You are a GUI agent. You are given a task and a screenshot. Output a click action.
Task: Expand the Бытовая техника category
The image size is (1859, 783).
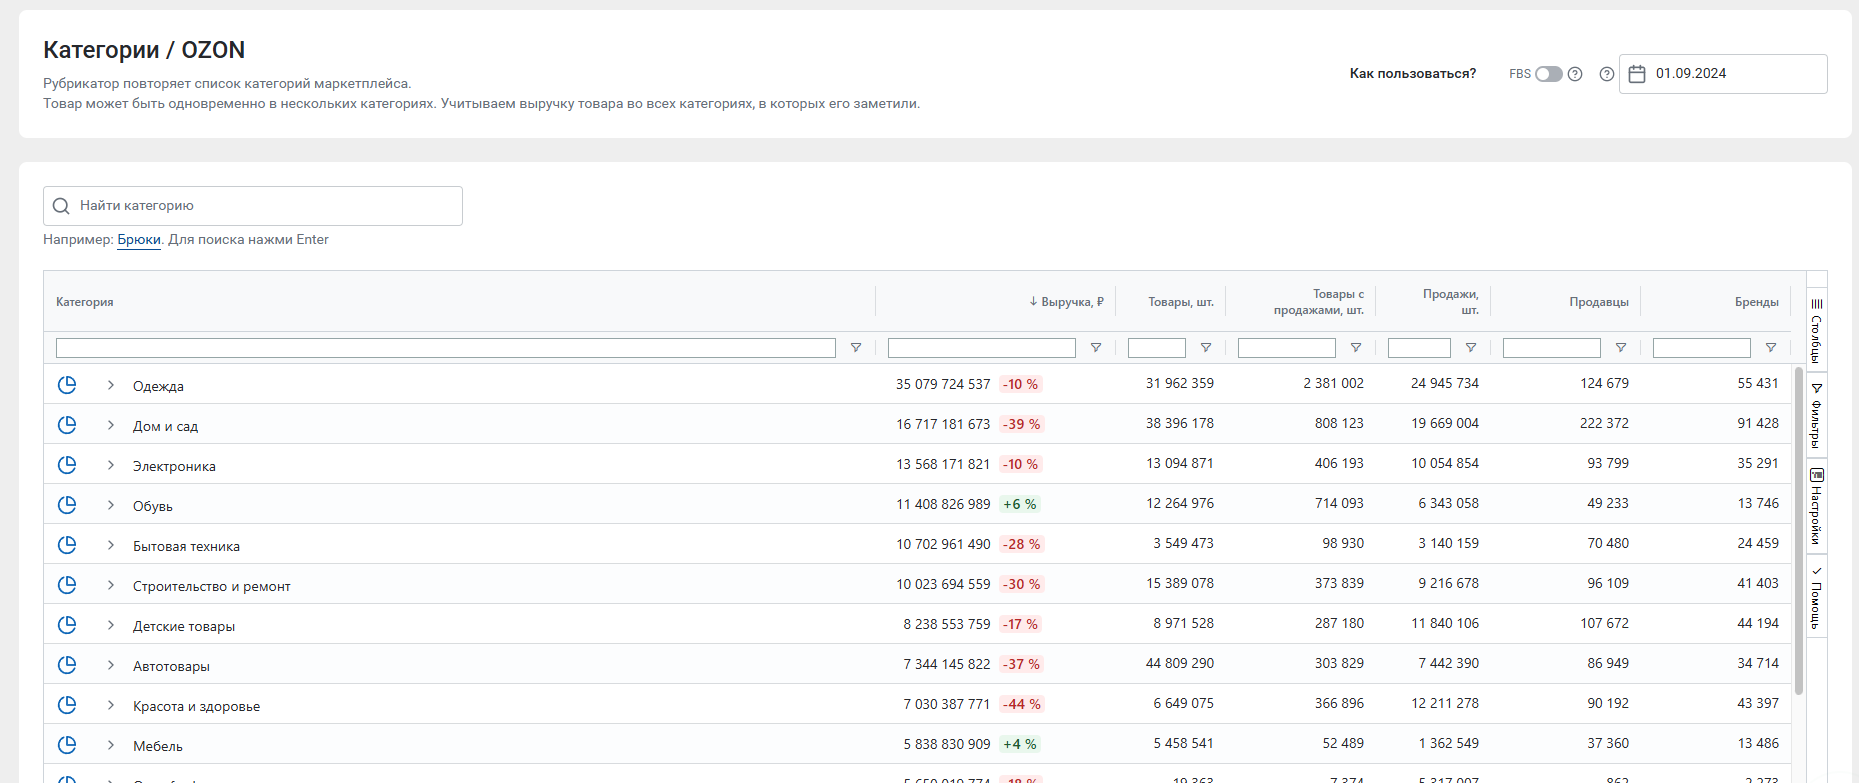pos(111,545)
